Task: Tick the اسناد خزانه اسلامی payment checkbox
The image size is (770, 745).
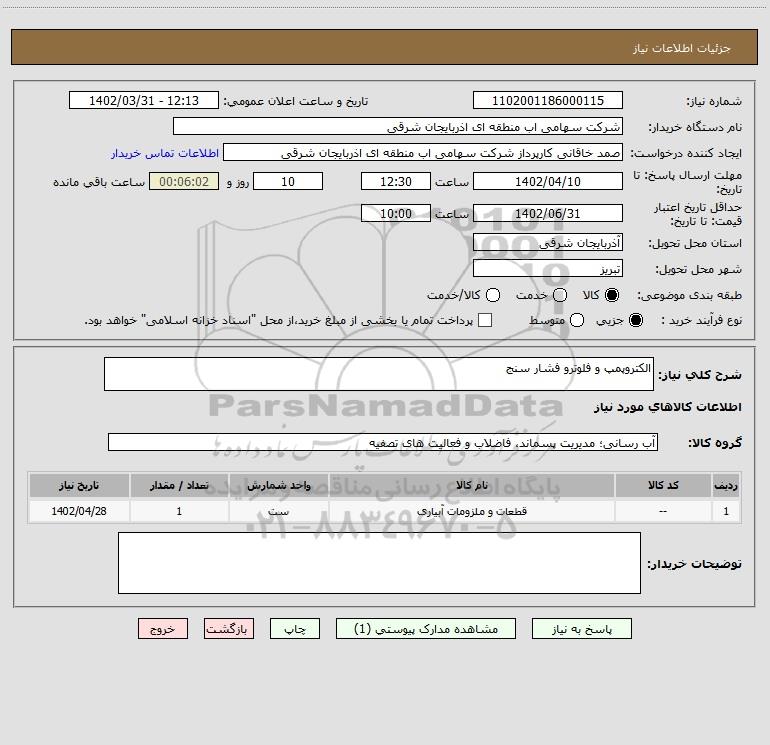Action: tap(485, 320)
